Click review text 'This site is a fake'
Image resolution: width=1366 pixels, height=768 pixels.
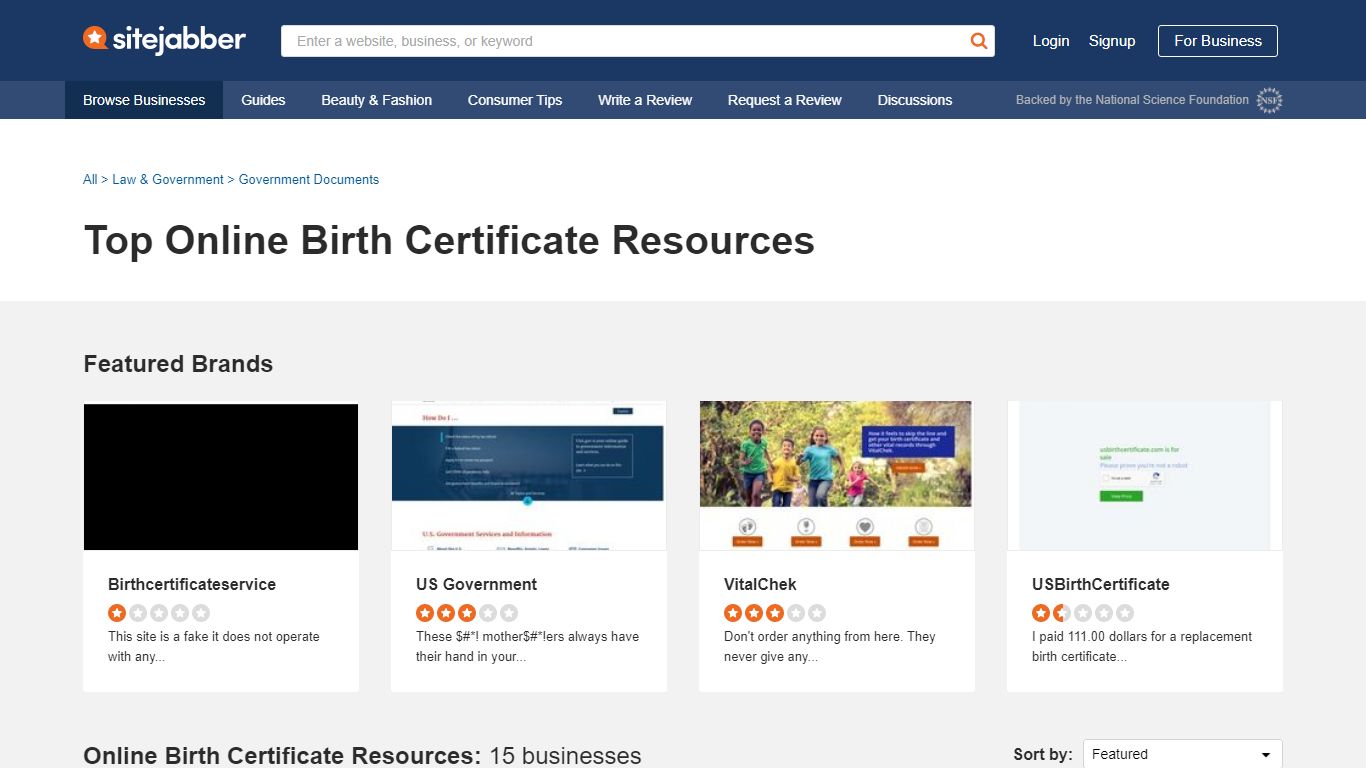pyautogui.click(x=214, y=646)
